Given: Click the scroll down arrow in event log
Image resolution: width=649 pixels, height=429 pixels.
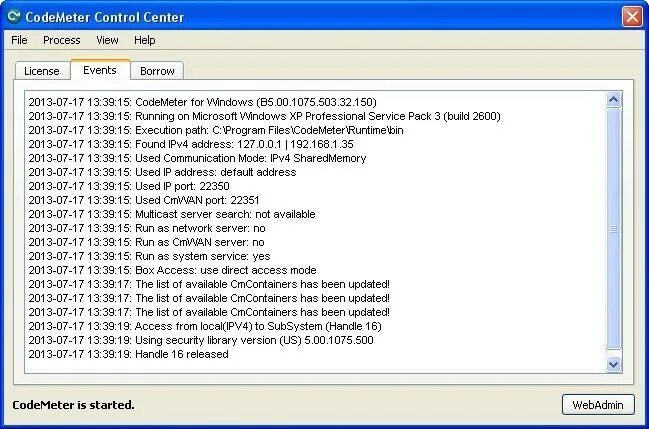Looking at the screenshot, I should 613,364.
